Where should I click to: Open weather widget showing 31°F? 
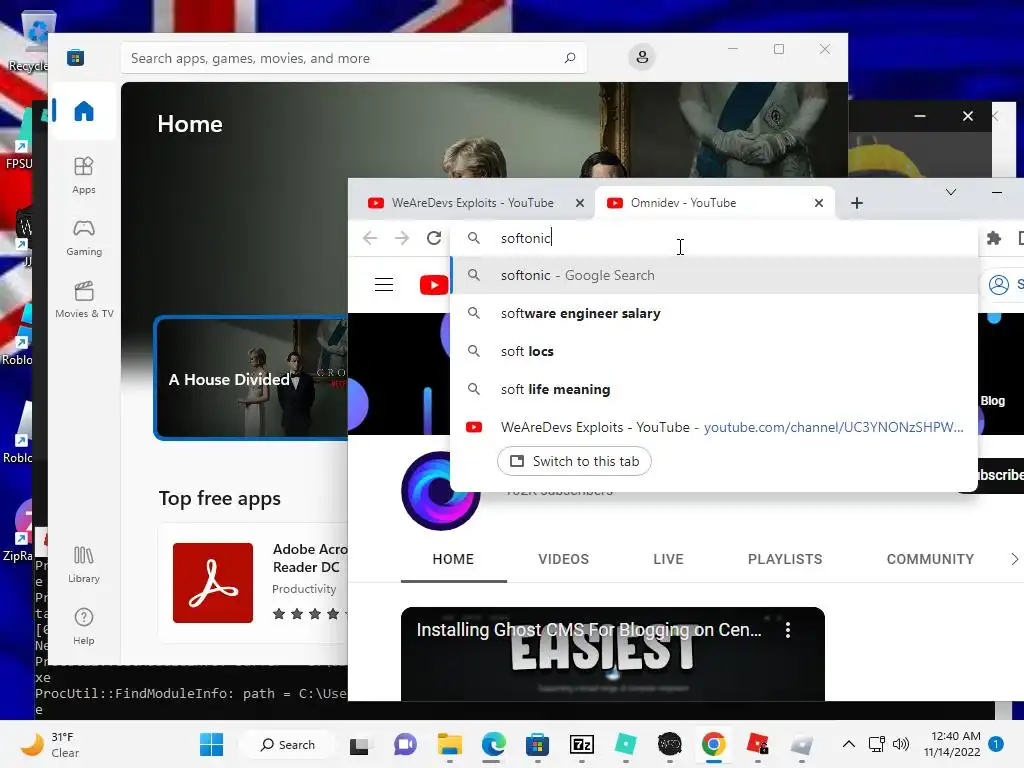pyautogui.click(x=51, y=744)
